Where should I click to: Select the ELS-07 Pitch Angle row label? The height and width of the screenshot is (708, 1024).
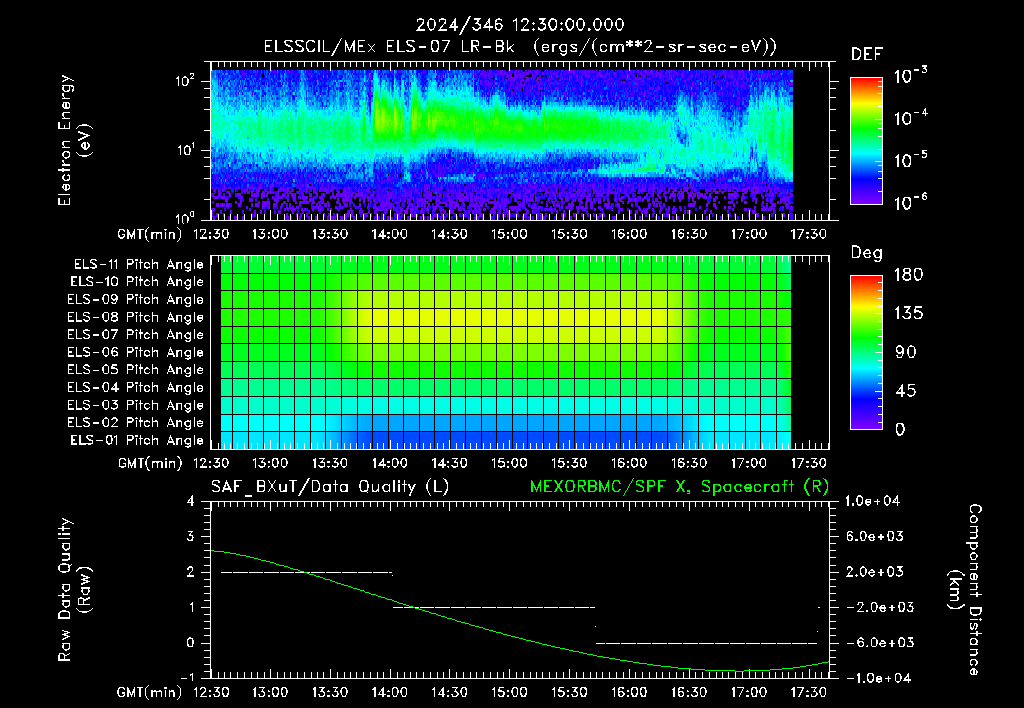click(x=136, y=334)
